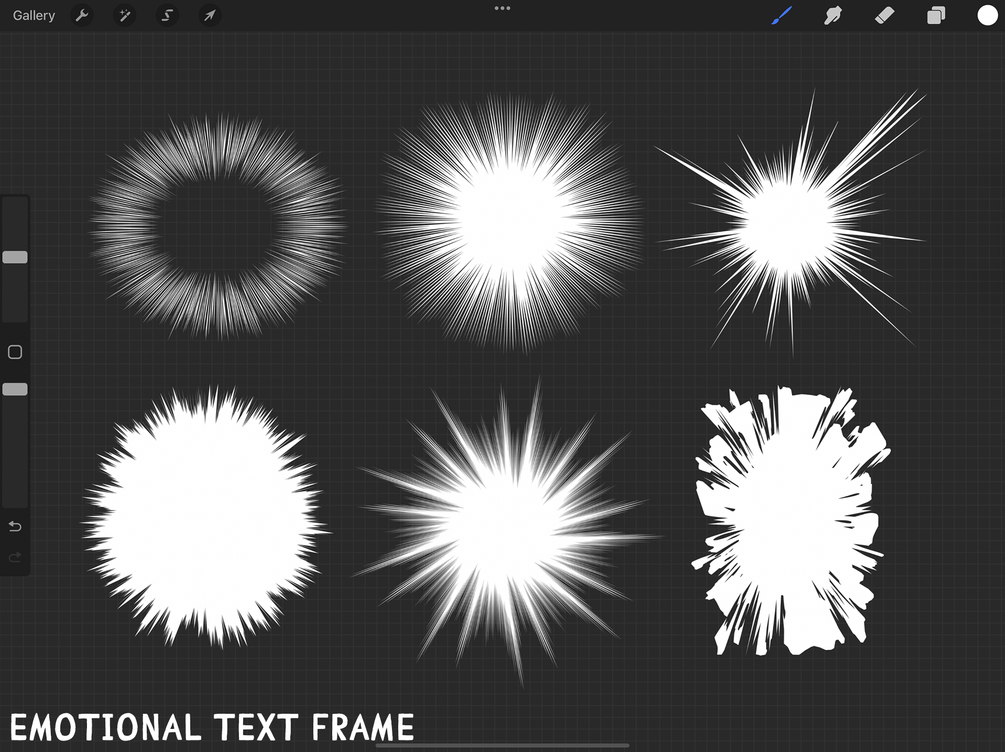1005x752 pixels.
Task: Open the white active color swatch
Action: (987, 15)
